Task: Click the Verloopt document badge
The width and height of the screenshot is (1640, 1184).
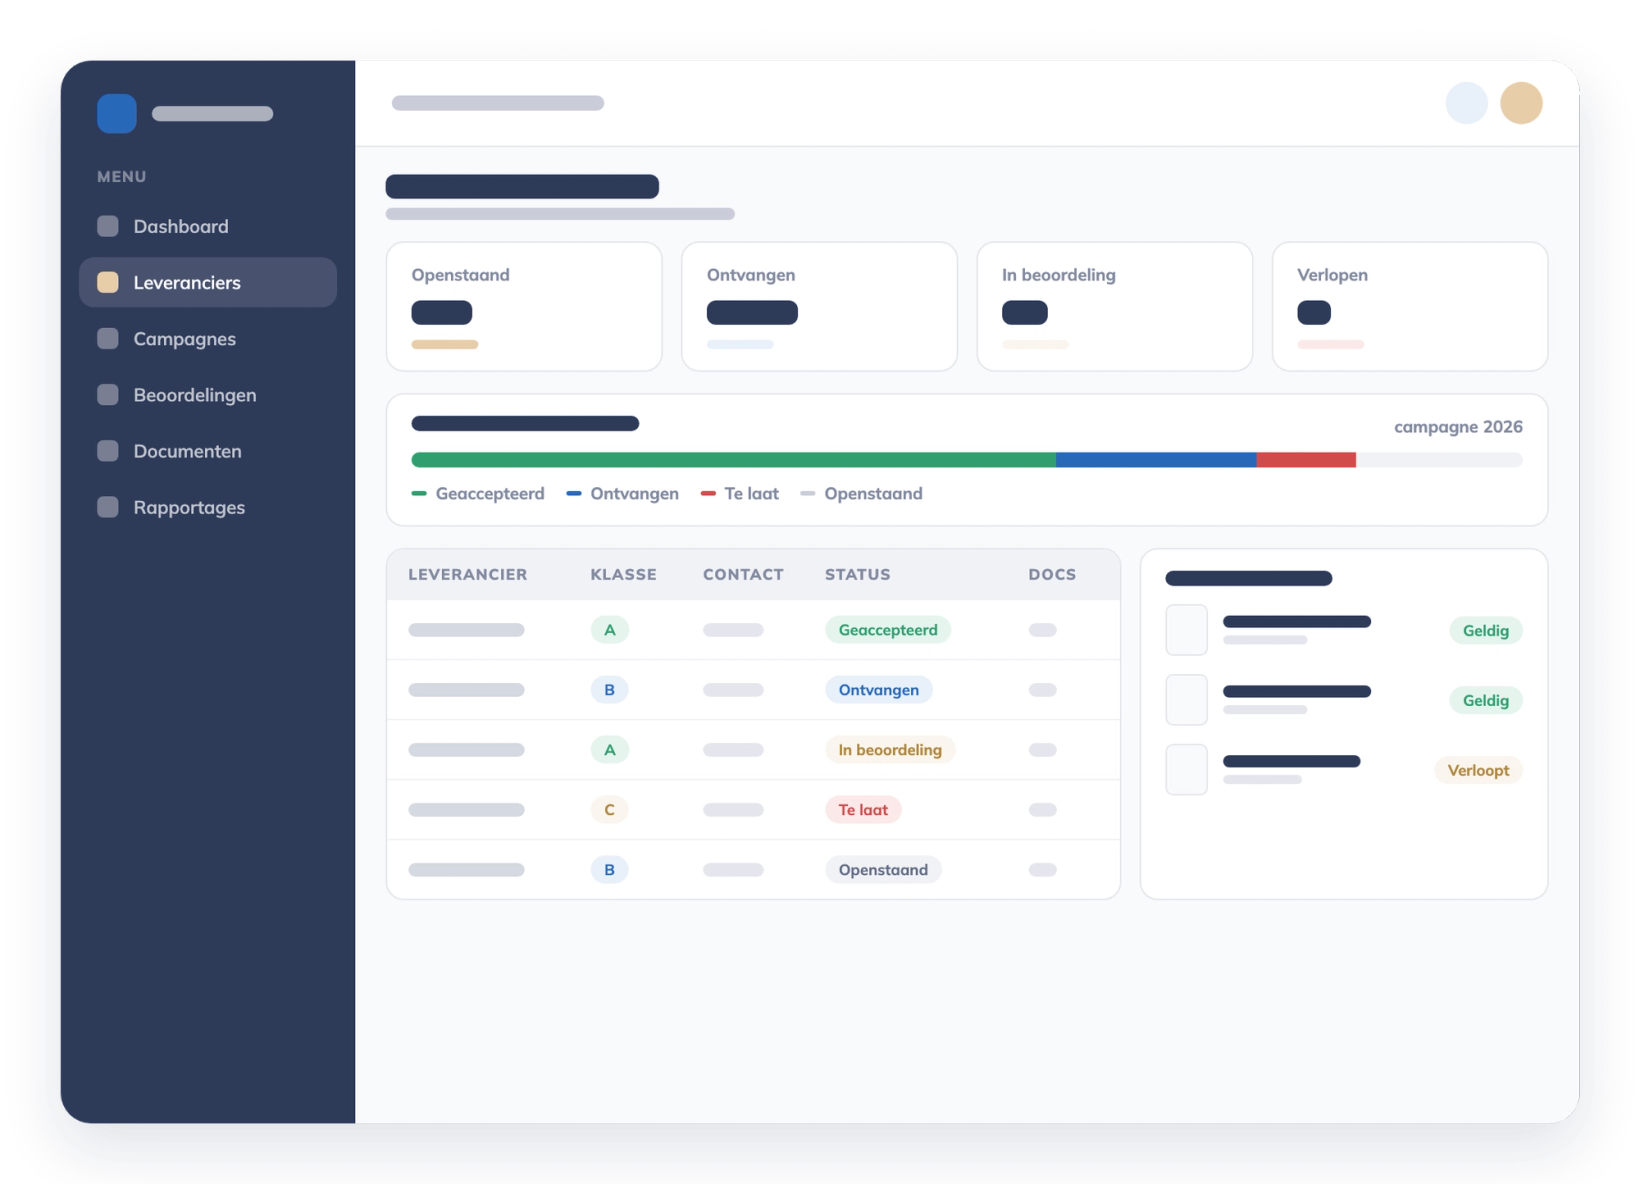Action: click(1478, 770)
